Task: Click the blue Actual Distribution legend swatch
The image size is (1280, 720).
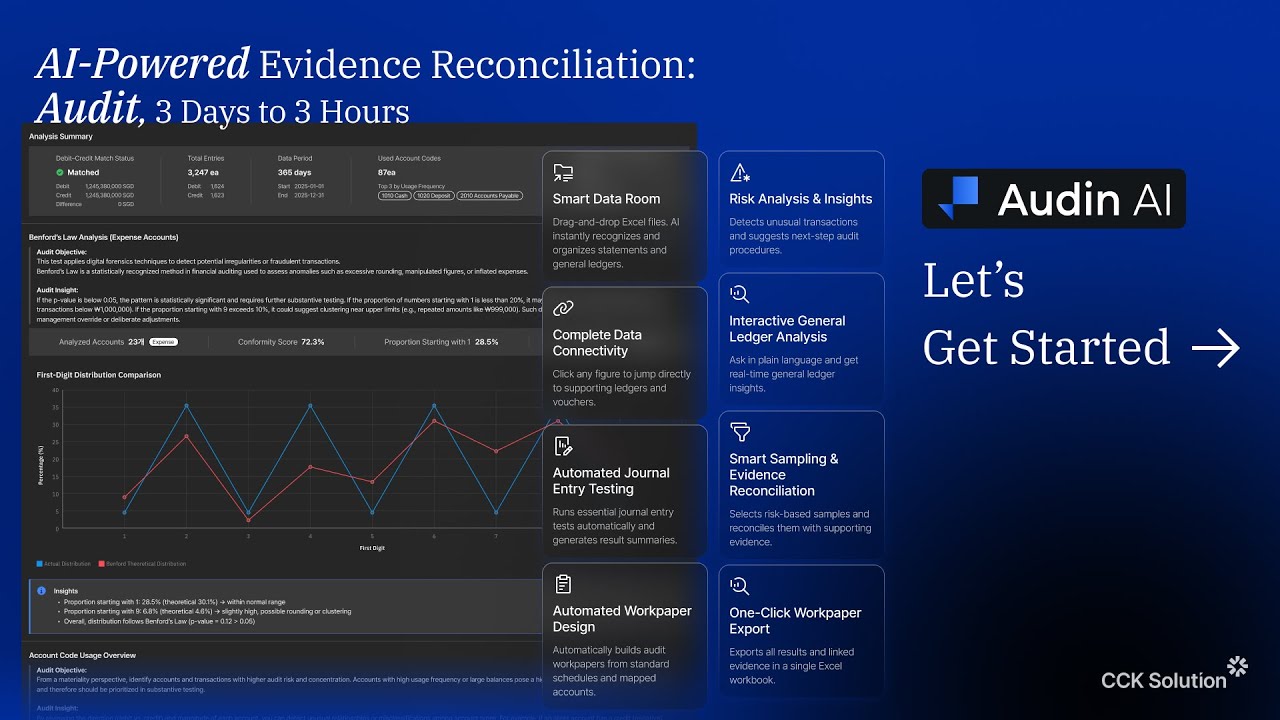Action: [40, 564]
